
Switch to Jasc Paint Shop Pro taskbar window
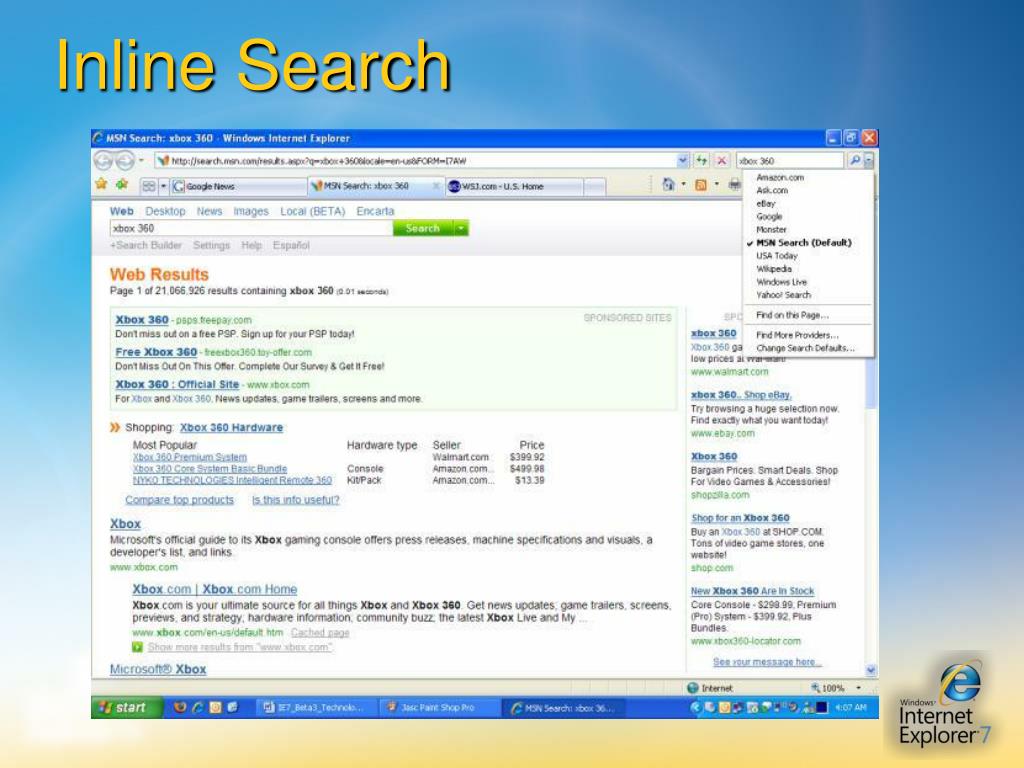point(438,708)
